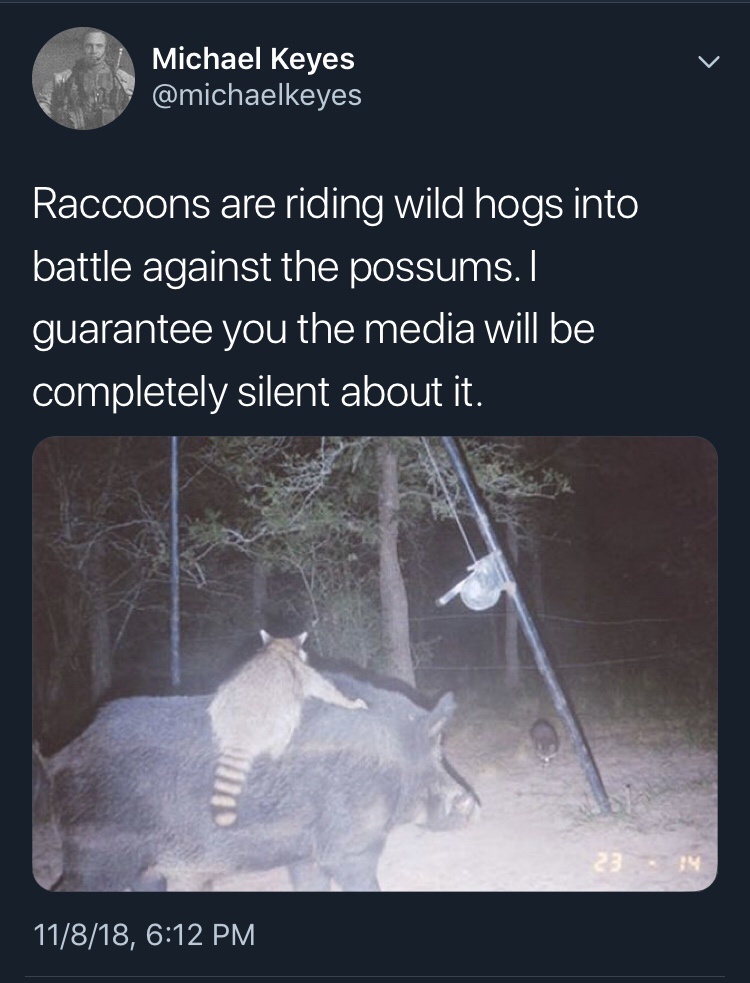Open the attached trail camera photo
750x983 pixels.
(375, 663)
